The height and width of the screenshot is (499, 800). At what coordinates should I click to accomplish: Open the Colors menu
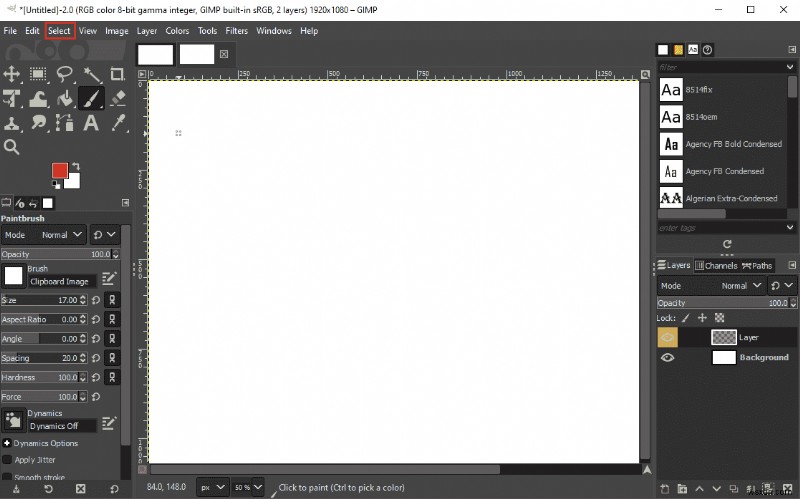coord(177,31)
